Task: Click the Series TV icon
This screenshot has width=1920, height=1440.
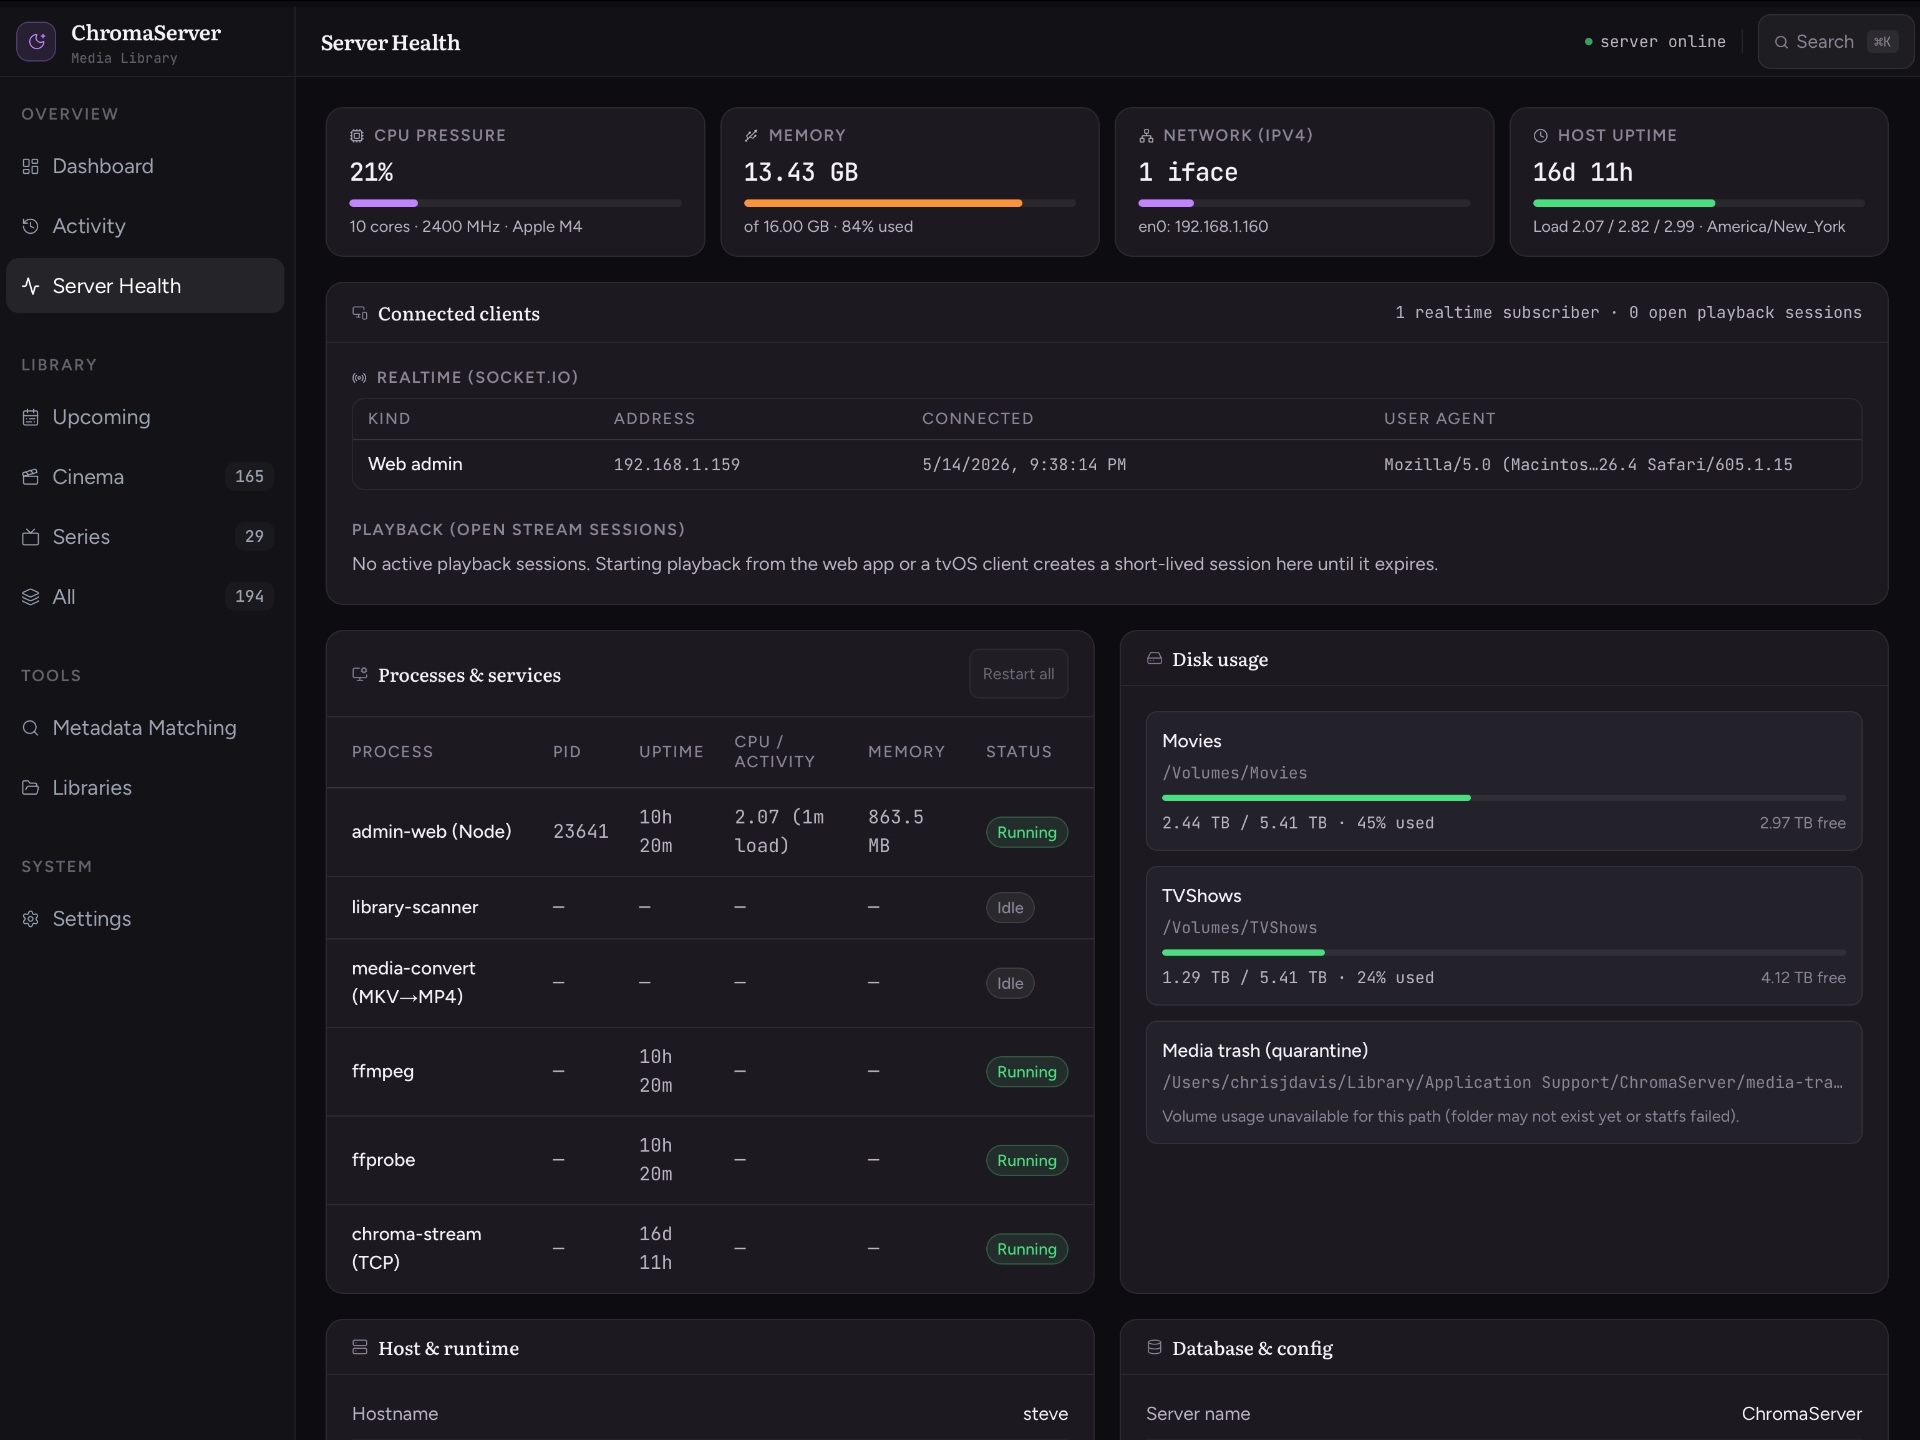Action: pos(31,537)
